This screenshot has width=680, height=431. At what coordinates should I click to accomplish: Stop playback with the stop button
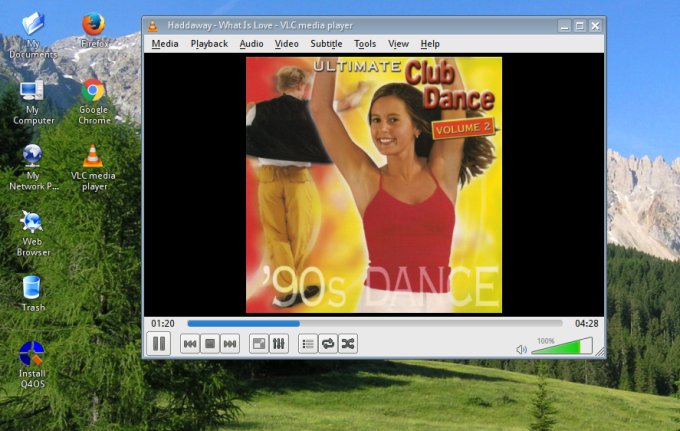point(210,344)
